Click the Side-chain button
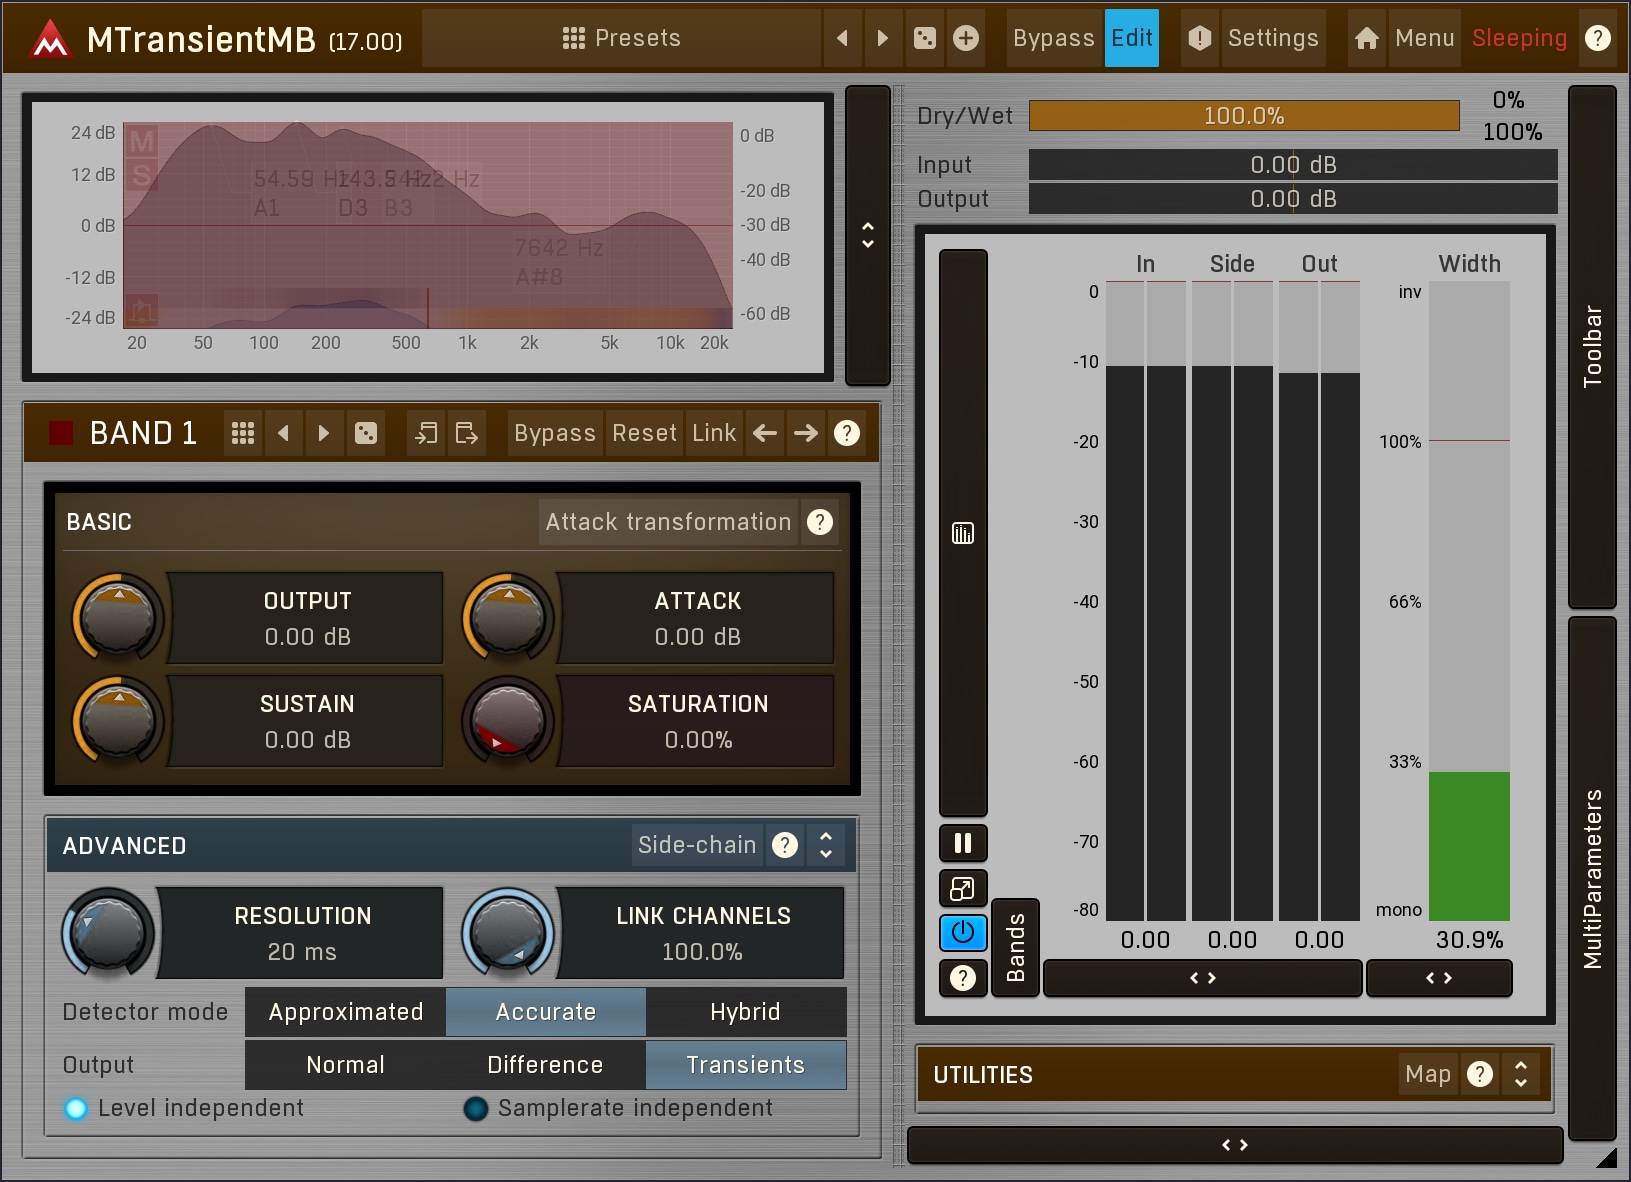Viewport: 1631px width, 1182px height. 697,845
